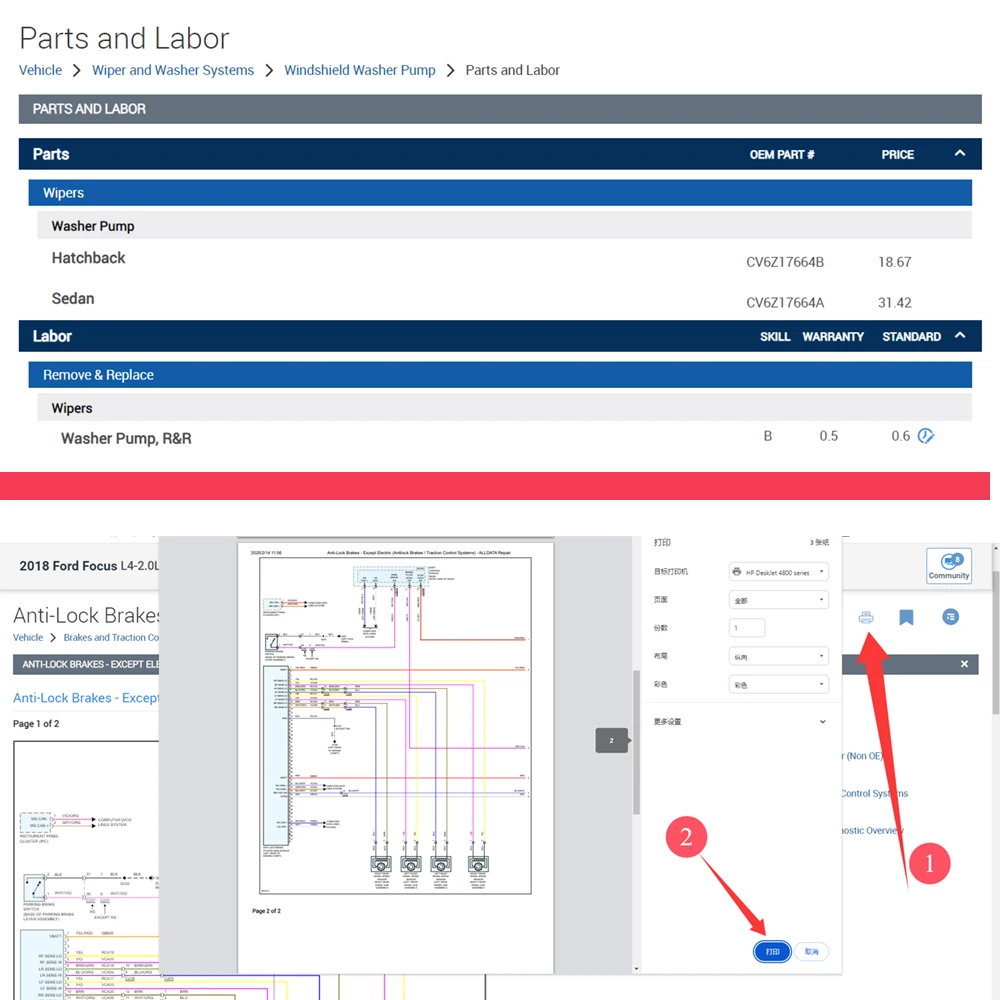Image resolution: width=1000 pixels, height=1000 pixels.
Task: Collapse the Labor section chevron
Action: click(x=960, y=335)
